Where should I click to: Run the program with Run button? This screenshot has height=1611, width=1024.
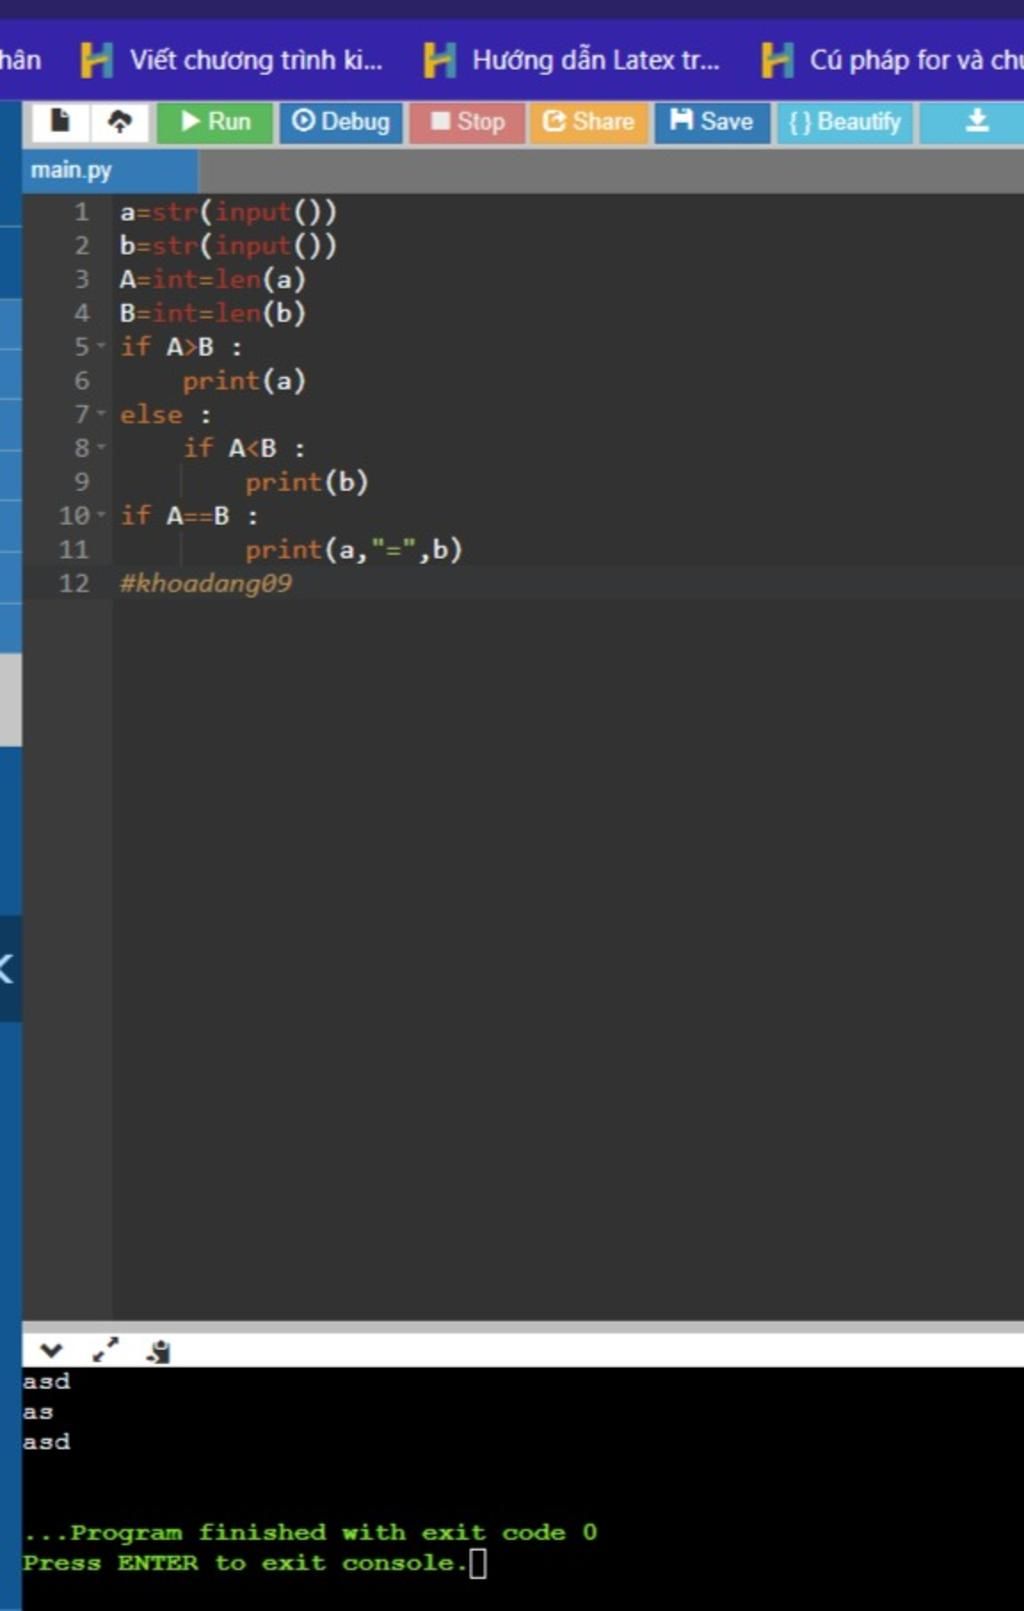(214, 122)
